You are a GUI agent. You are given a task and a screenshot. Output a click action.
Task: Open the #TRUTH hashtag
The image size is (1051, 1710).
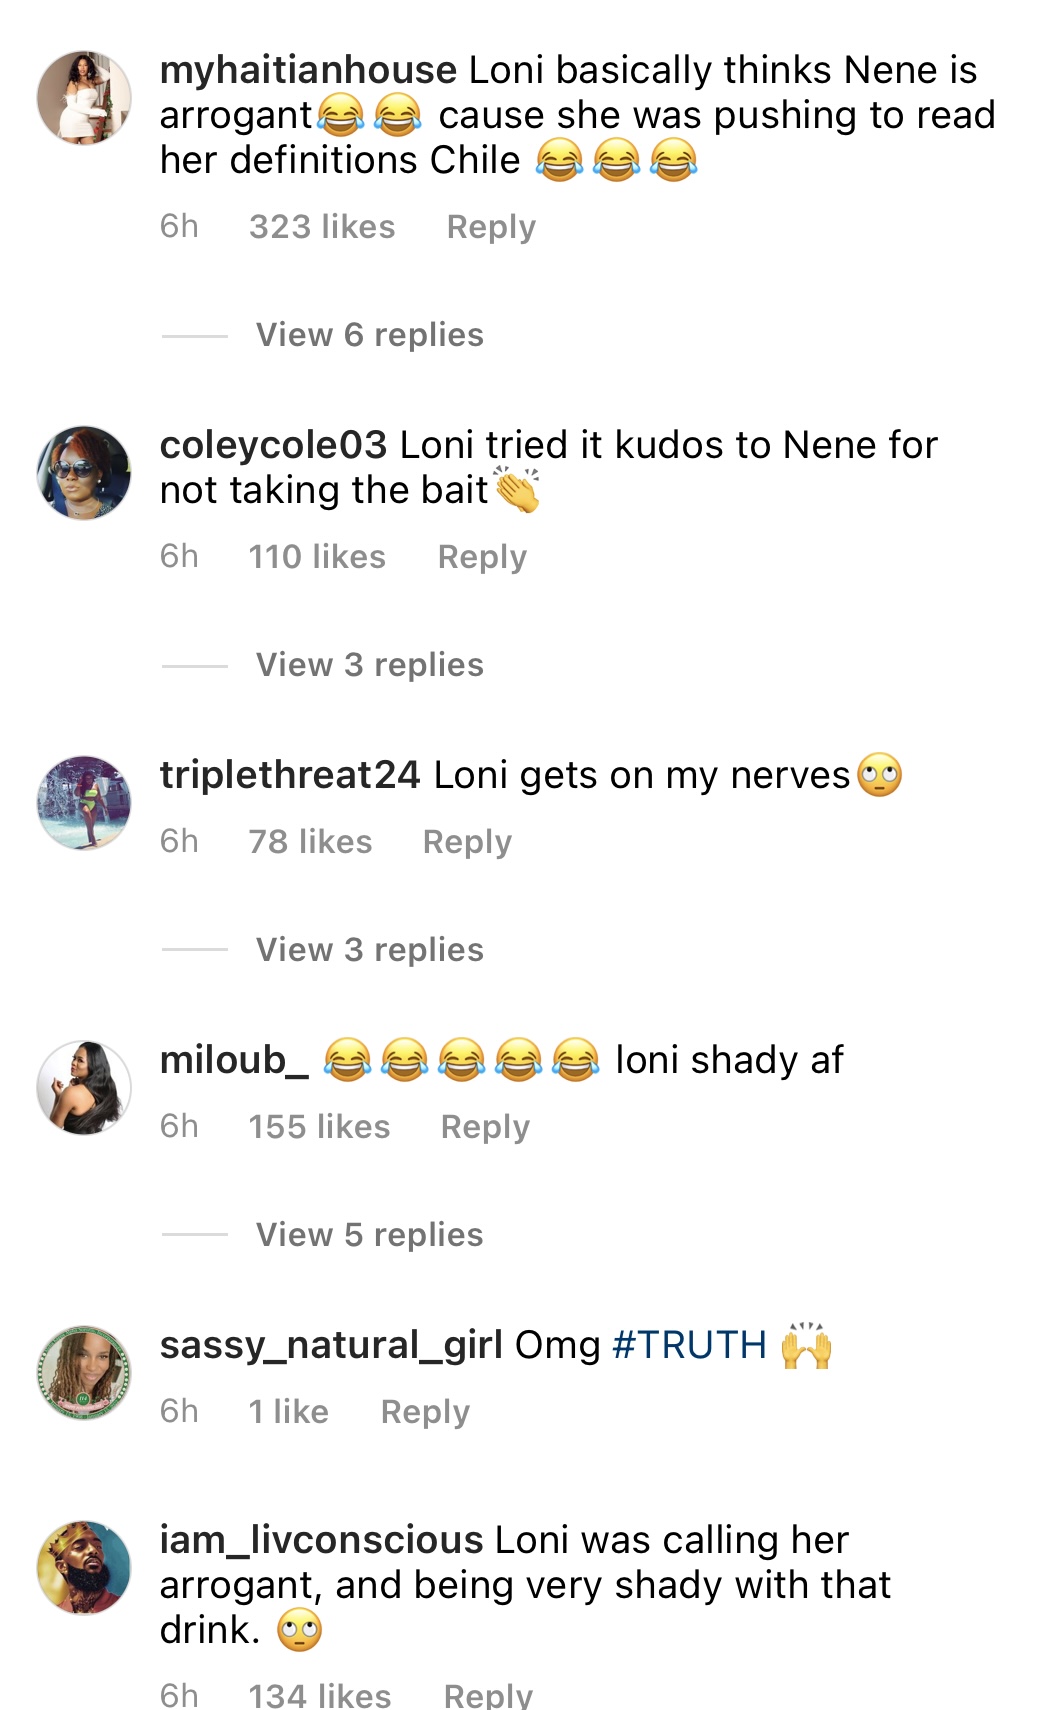pos(689,1345)
